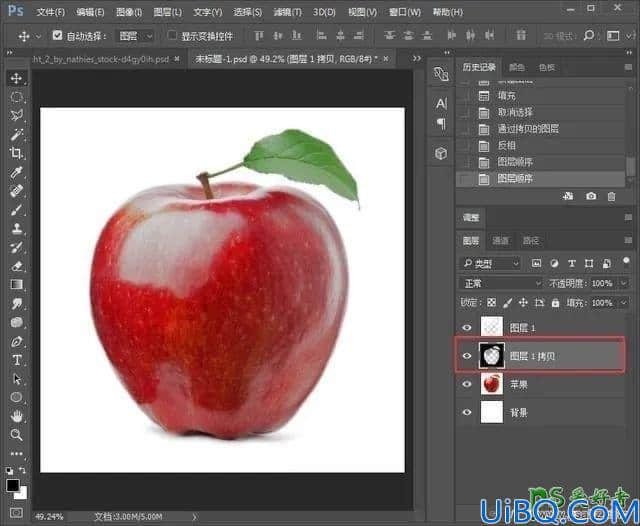Switch to the 颜色 tab
This screenshot has width=640, height=526.
pos(517,67)
